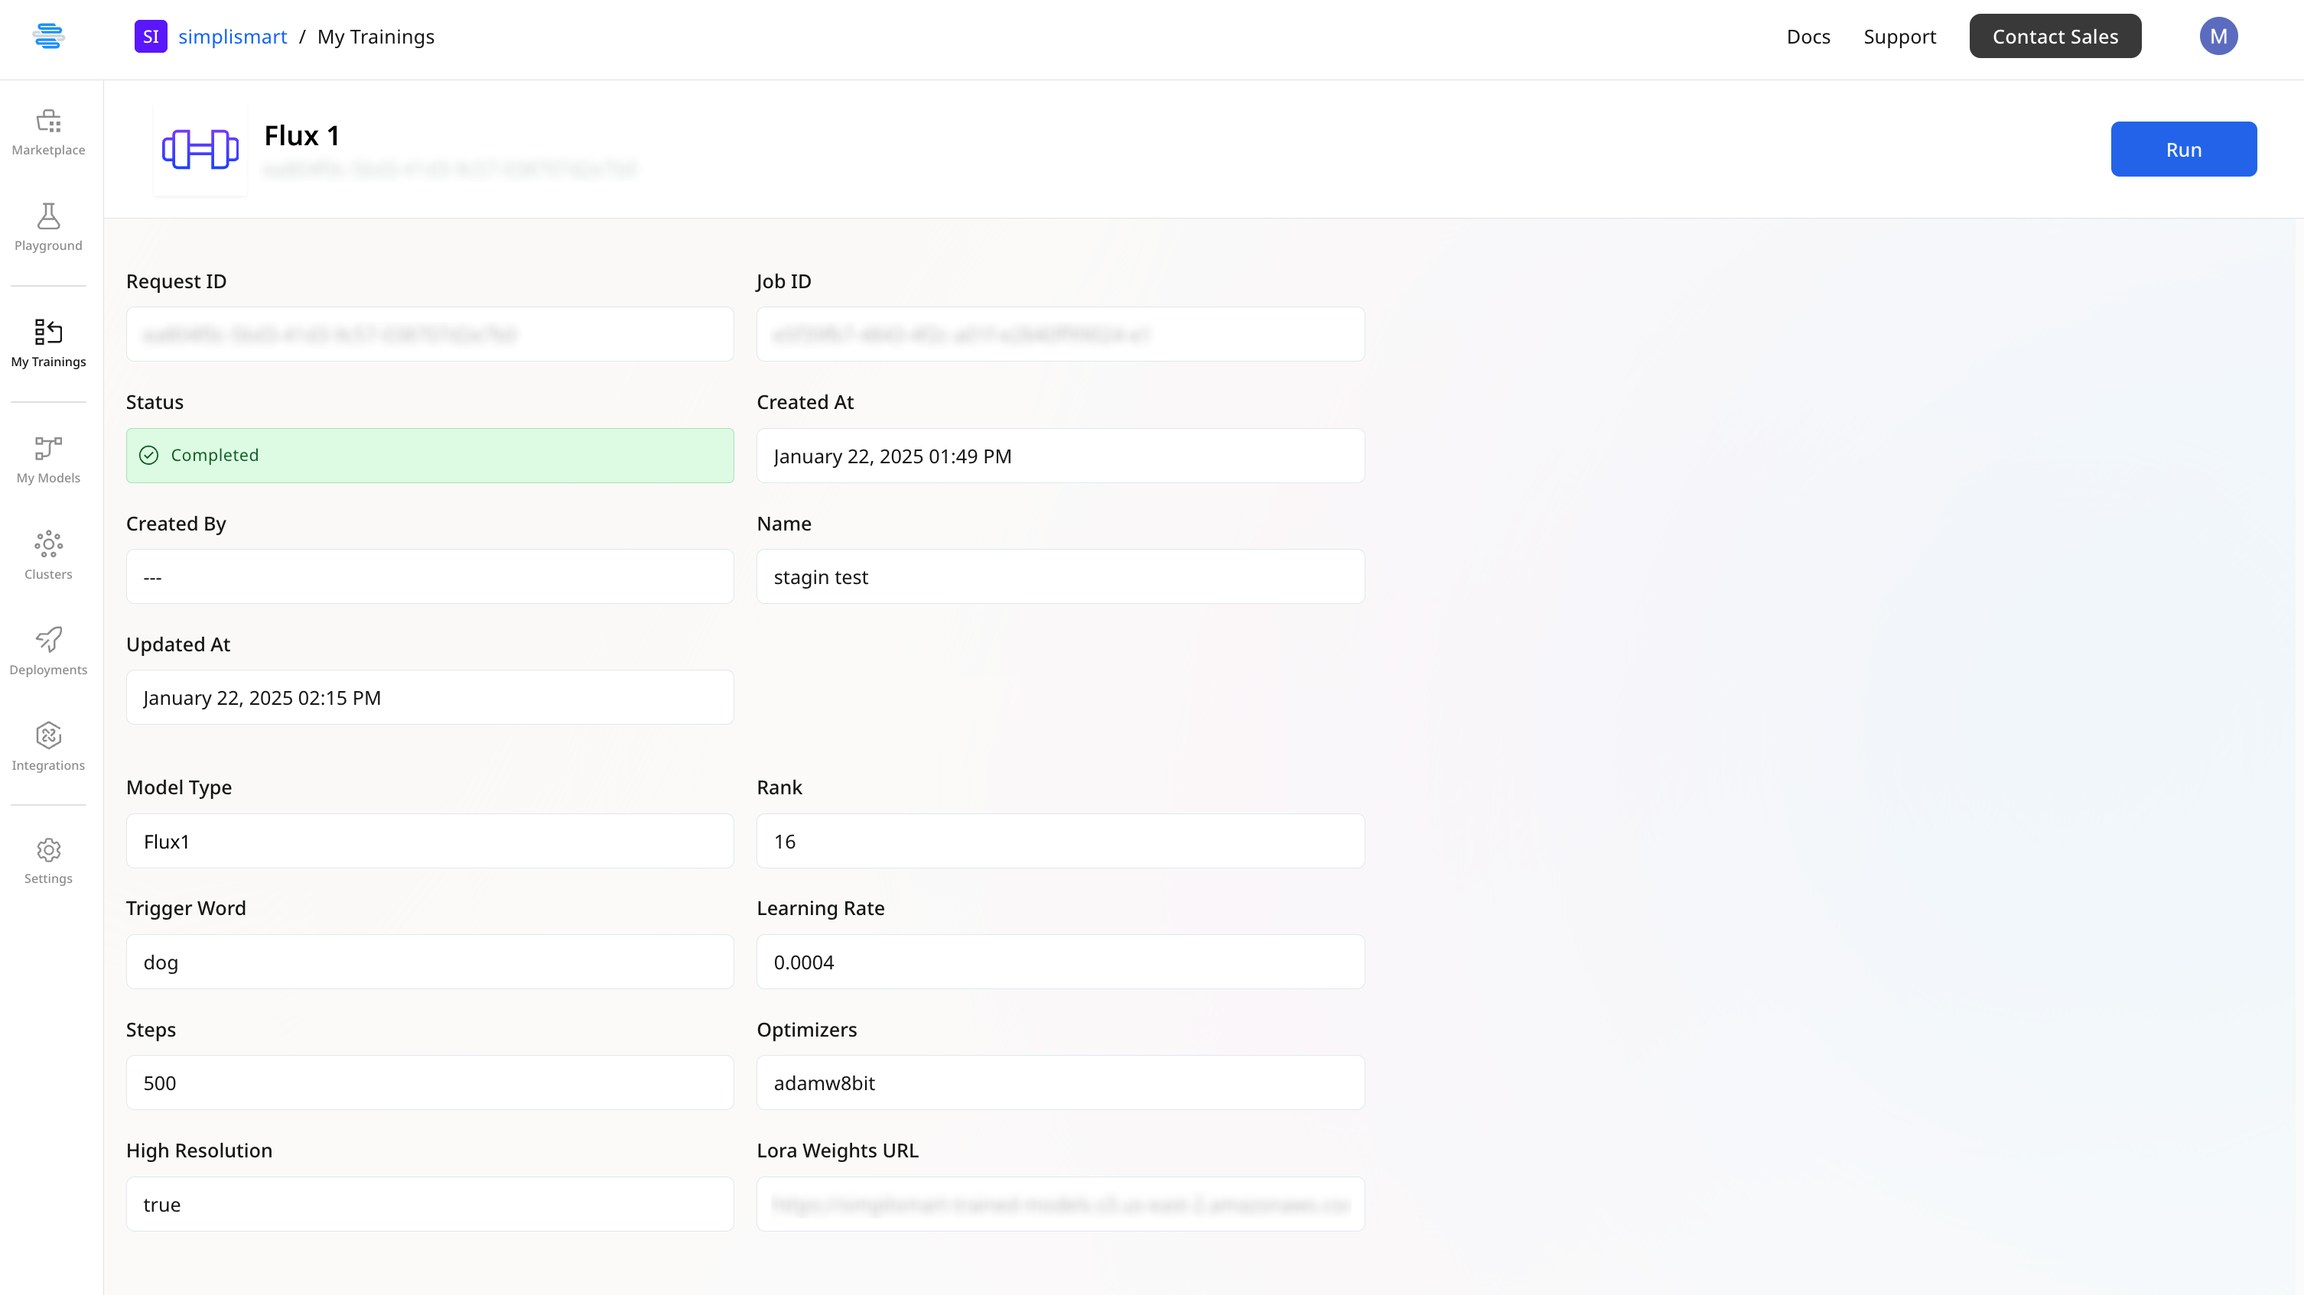Click the High Resolution field 'true'

430,1203
